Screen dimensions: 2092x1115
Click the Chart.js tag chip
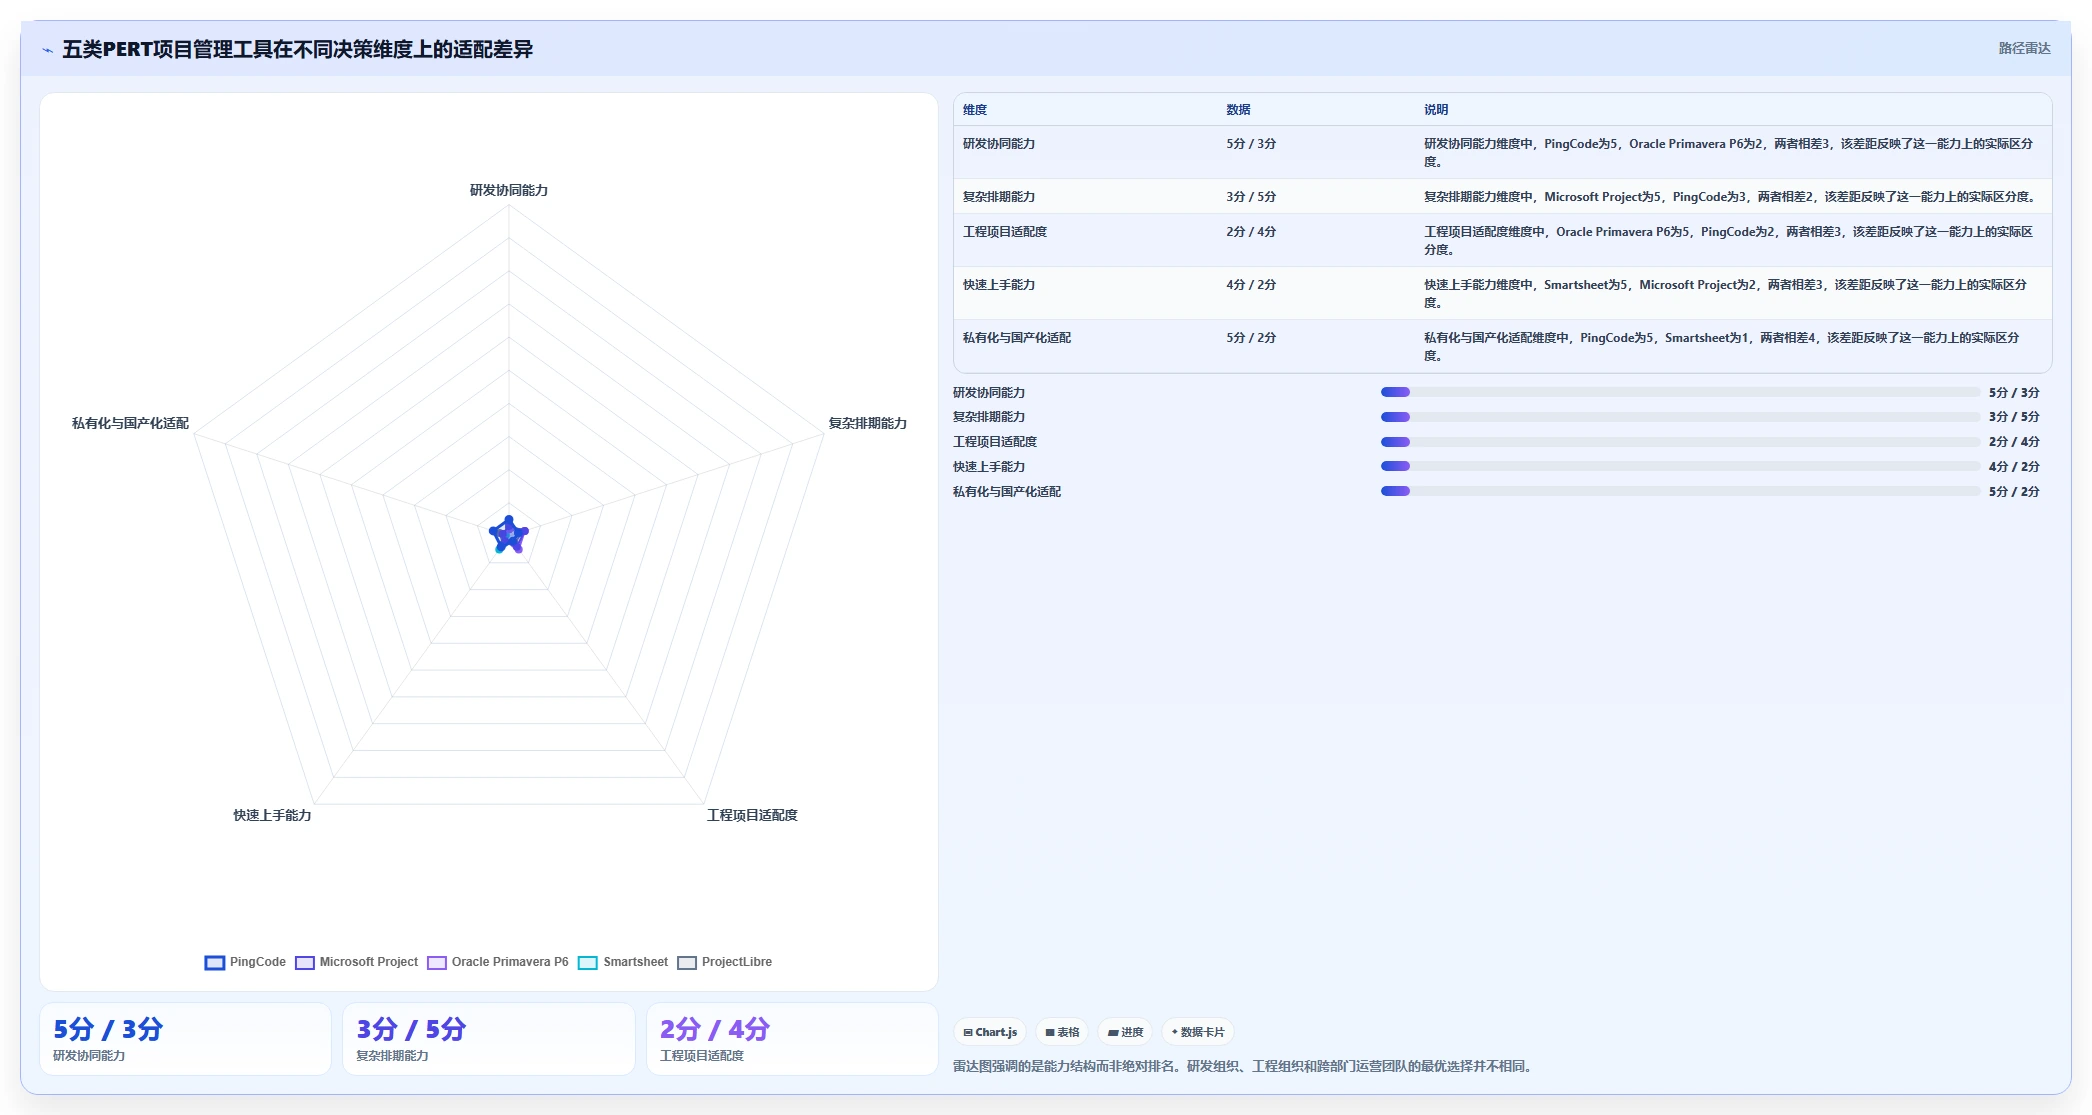(x=990, y=1032)
